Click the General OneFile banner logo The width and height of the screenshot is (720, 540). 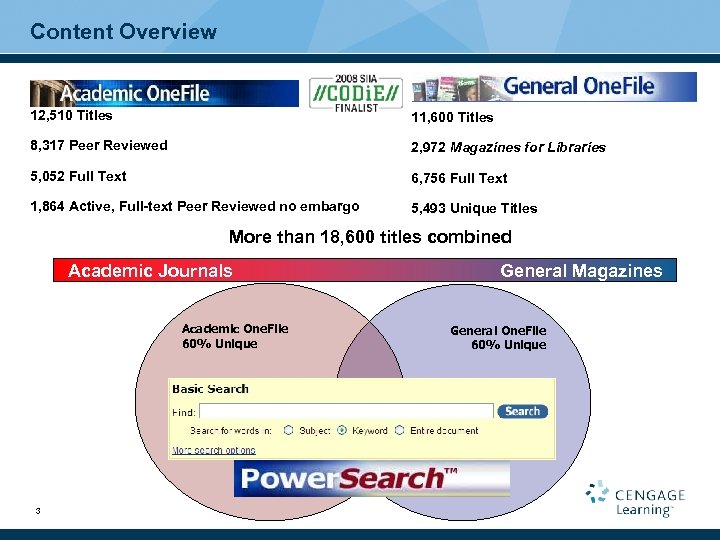(554, 87)
